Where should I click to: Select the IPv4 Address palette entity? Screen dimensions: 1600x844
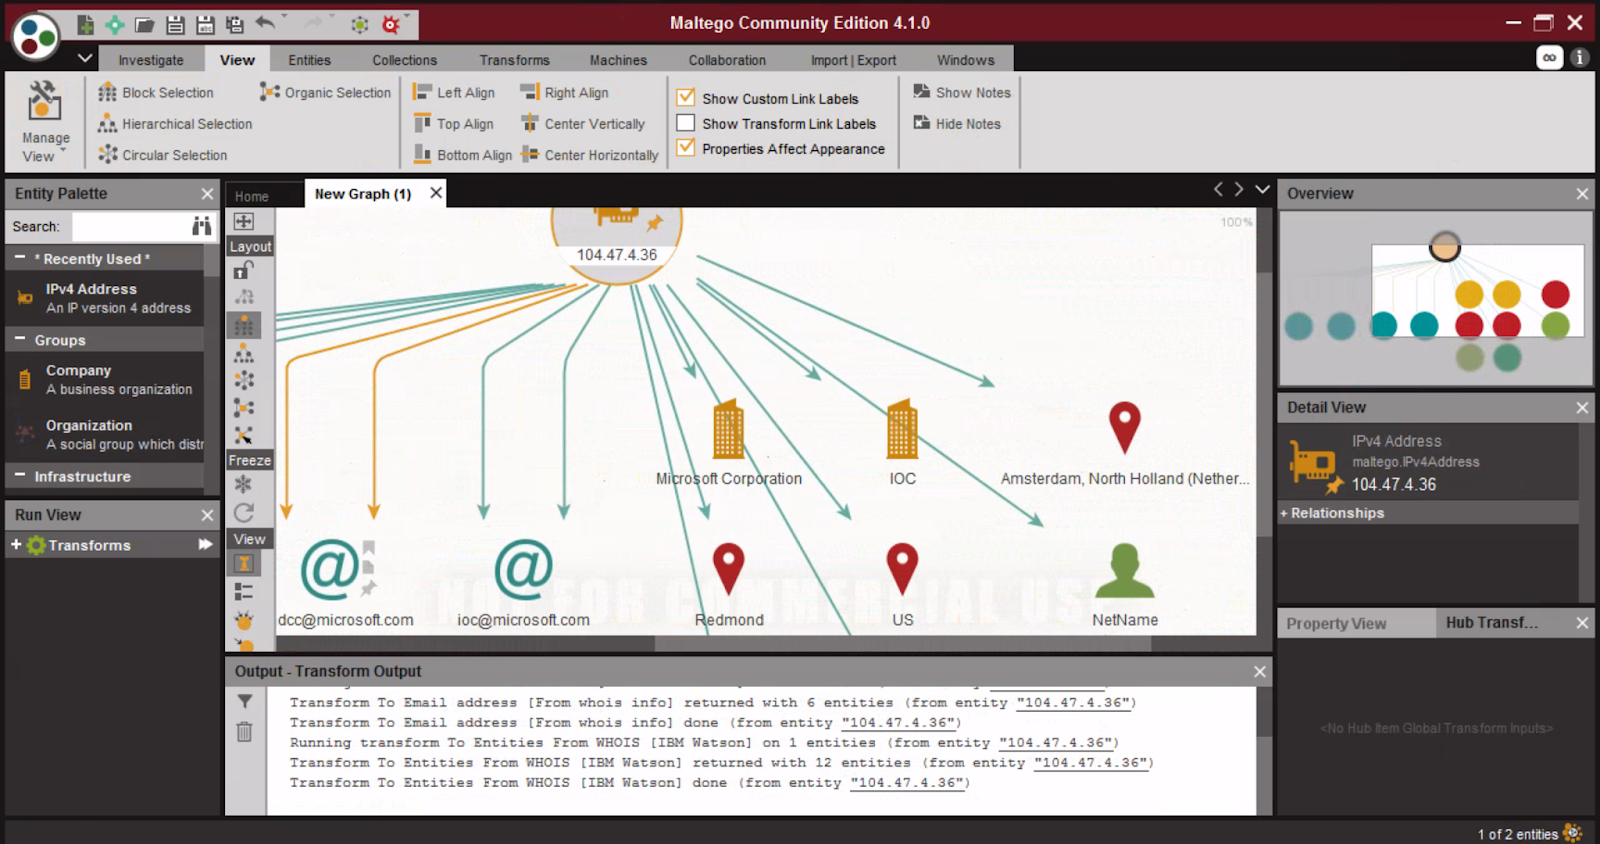click(105, 298)
